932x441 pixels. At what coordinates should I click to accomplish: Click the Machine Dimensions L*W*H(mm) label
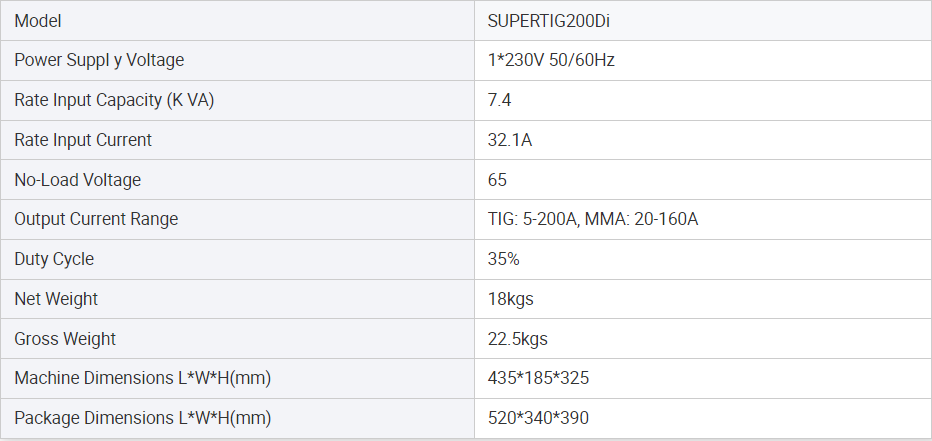(x=143, y=378)
